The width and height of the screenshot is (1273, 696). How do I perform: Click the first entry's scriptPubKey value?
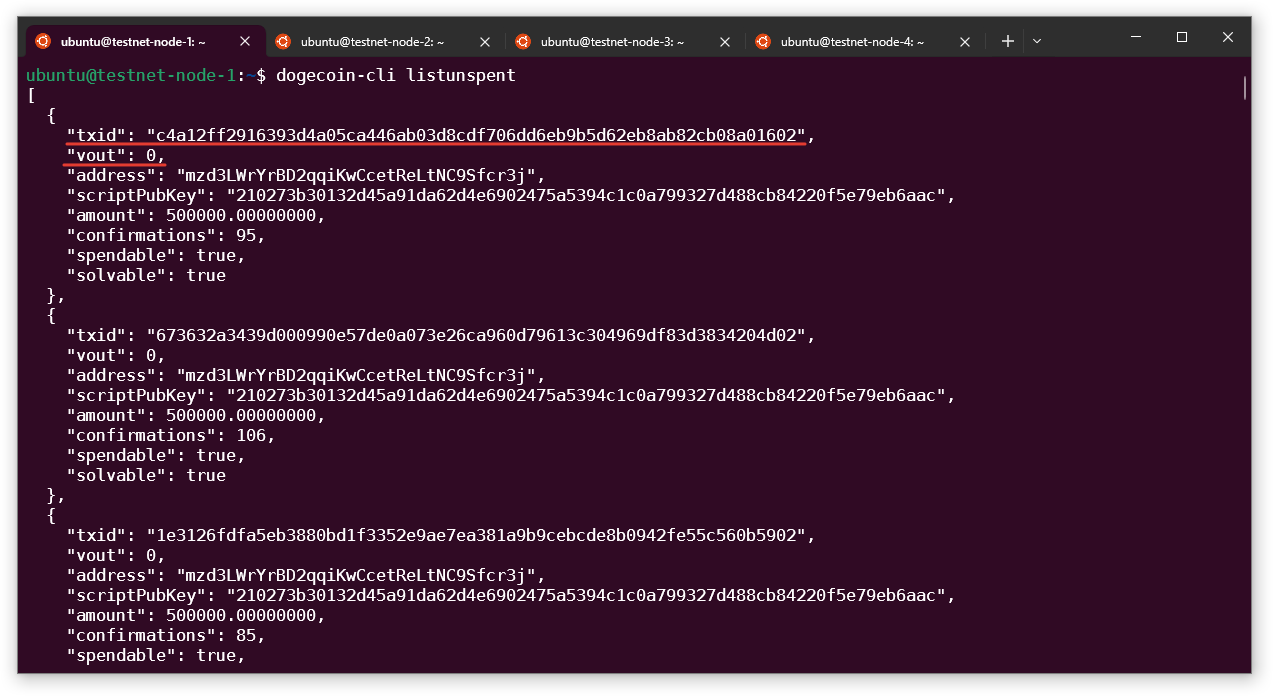[586, 195]
